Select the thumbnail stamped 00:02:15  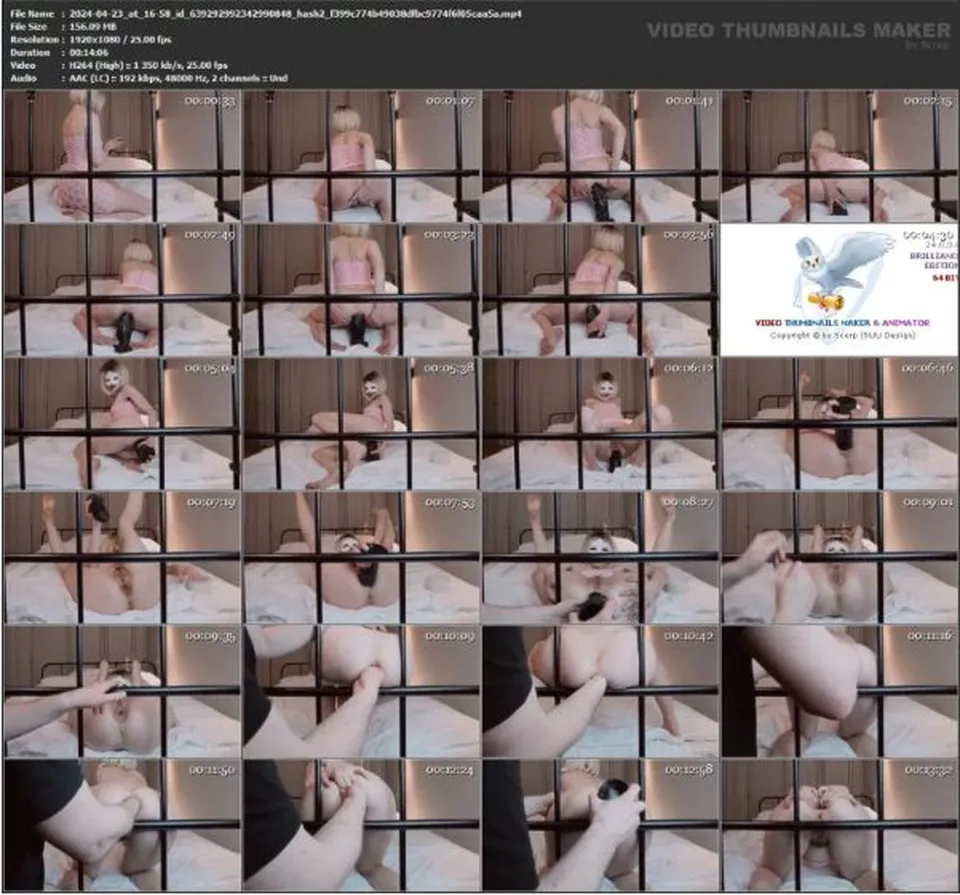tap(839, 156)
